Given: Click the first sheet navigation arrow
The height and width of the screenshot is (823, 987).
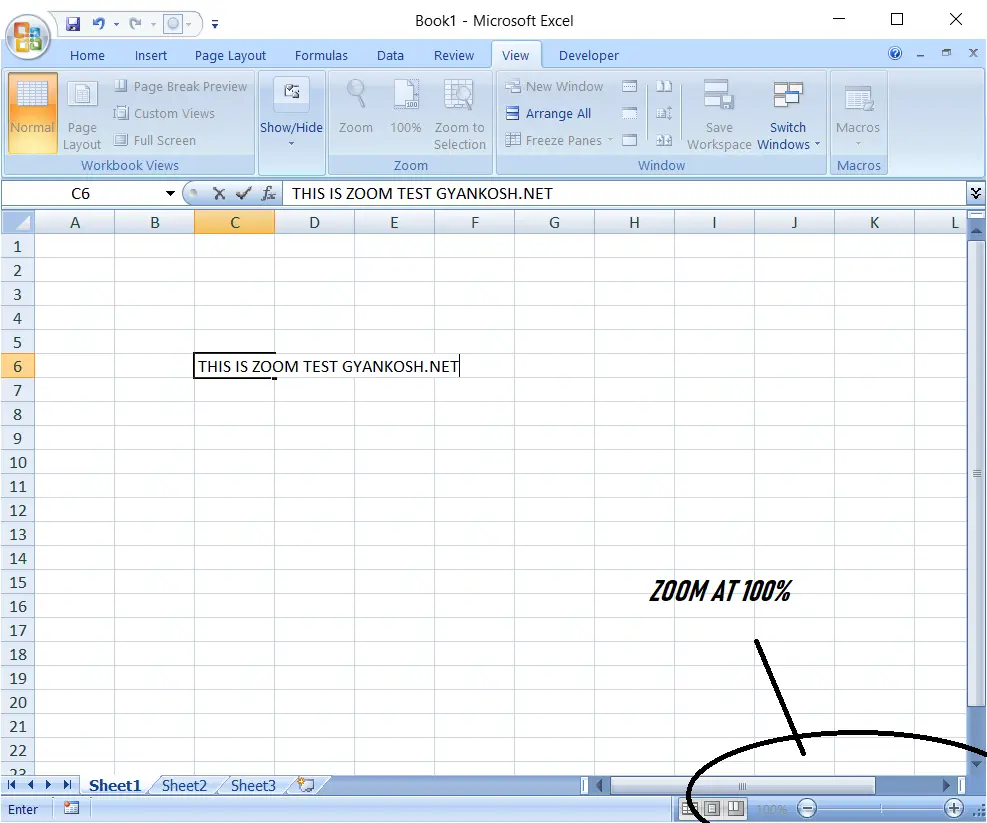Looking at the screenshot, I should click(x=11, y=785).
